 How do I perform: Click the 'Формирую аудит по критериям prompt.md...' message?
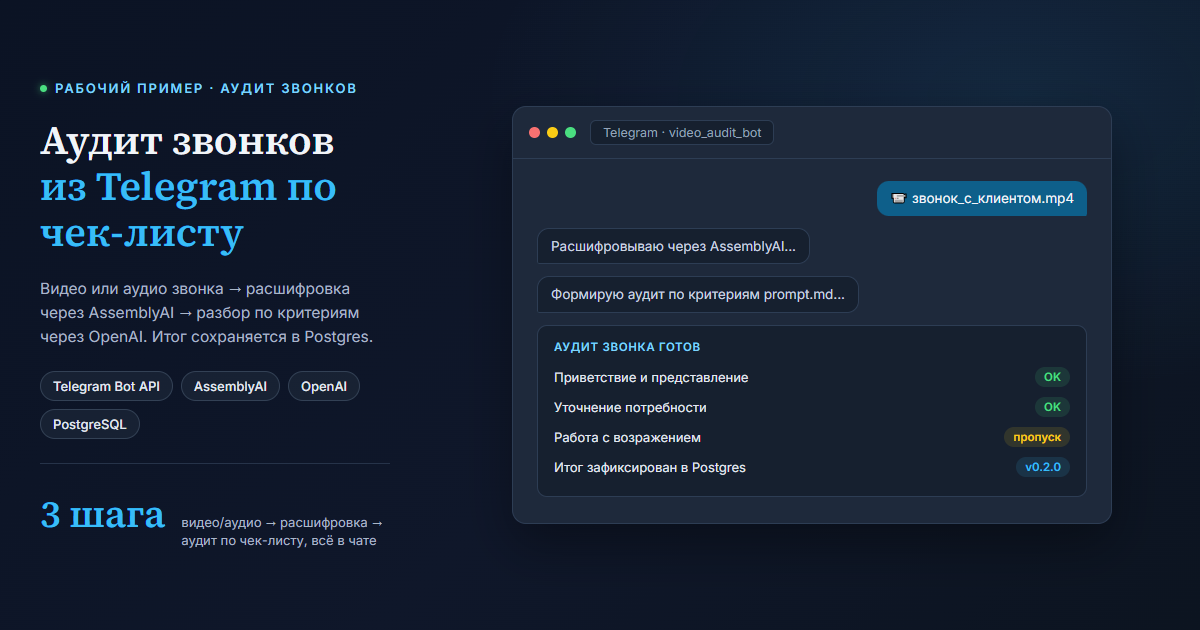(698, 295)
